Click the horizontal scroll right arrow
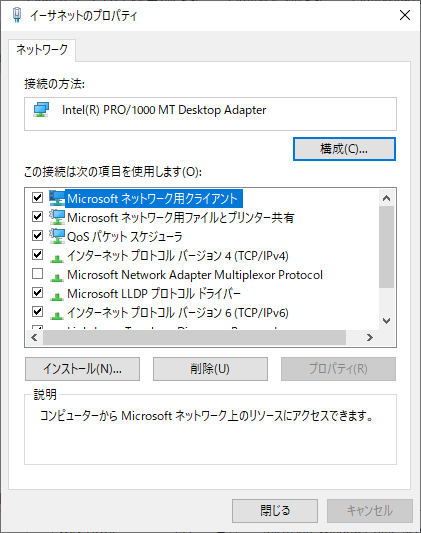The height and width of the screenshot is (533, 421). (x=370, y=338)
